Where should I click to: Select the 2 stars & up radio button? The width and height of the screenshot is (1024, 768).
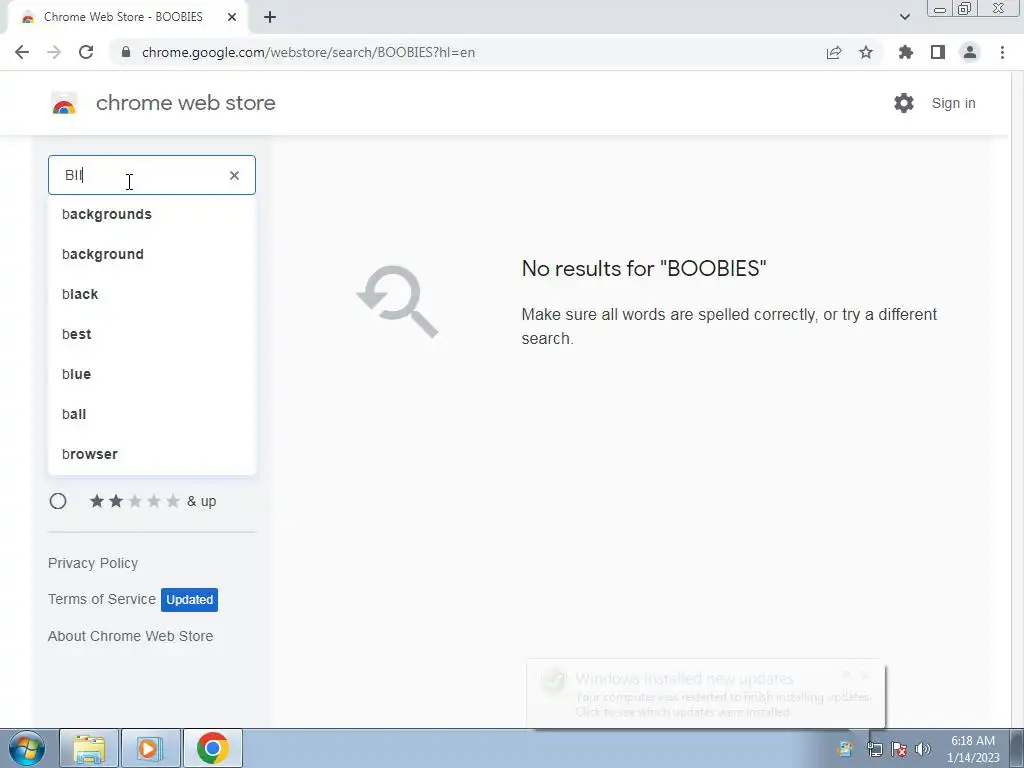pos(58,501)
